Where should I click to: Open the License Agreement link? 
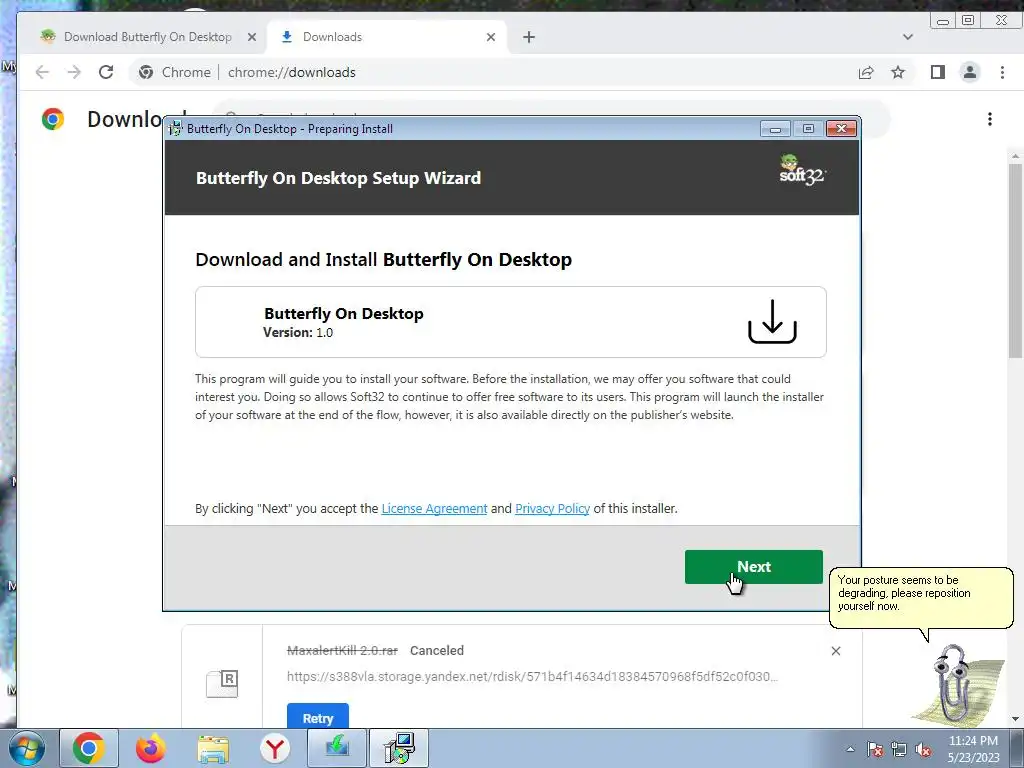coord(434,508)
